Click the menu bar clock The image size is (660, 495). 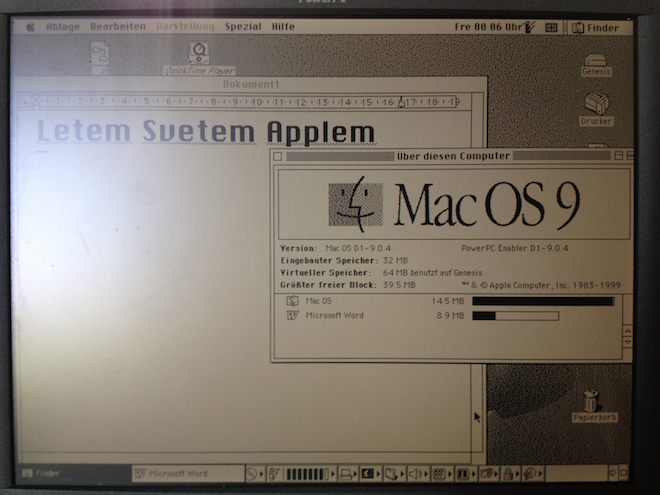[488, 27]
